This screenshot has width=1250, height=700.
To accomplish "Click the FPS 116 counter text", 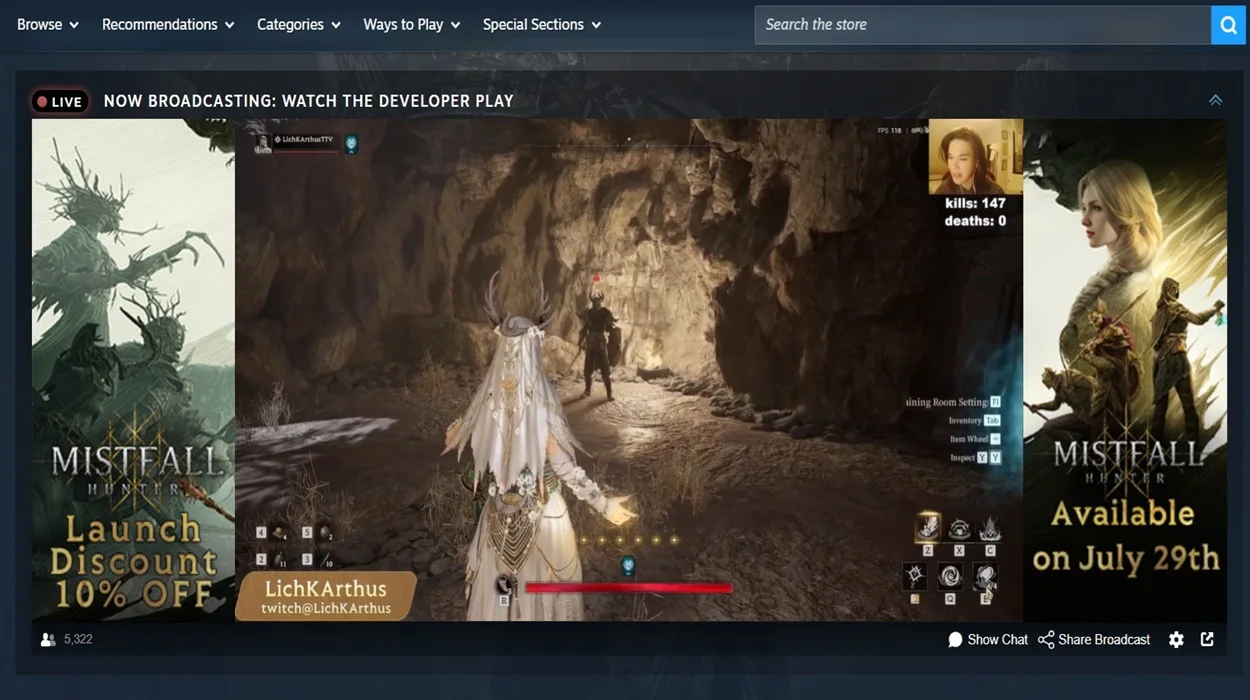I will point(889,131).
